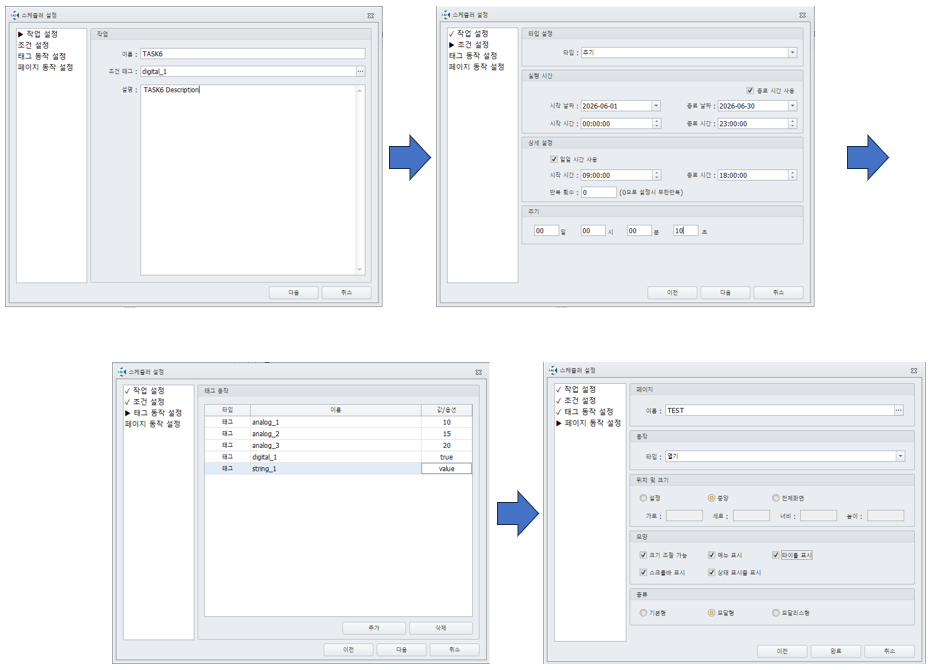932x670 pixels.
Task: Toggle the 종료 시간 사용 checkbox
Action: pos(750,90)
